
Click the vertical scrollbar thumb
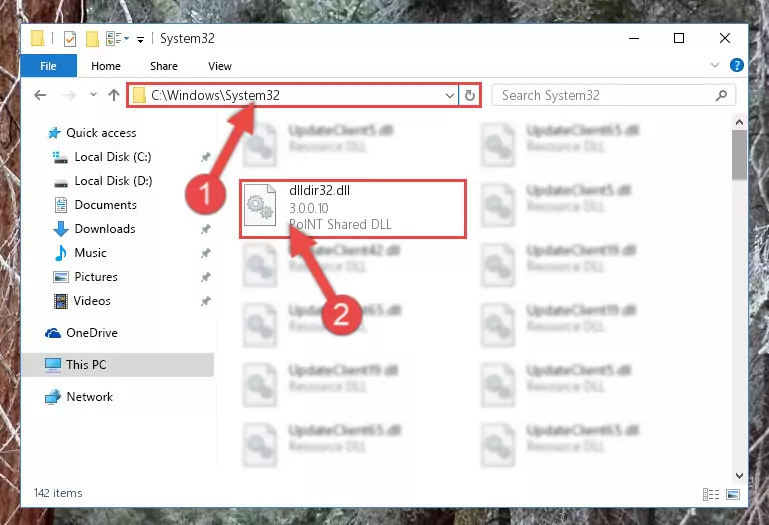tap(739, 155)
